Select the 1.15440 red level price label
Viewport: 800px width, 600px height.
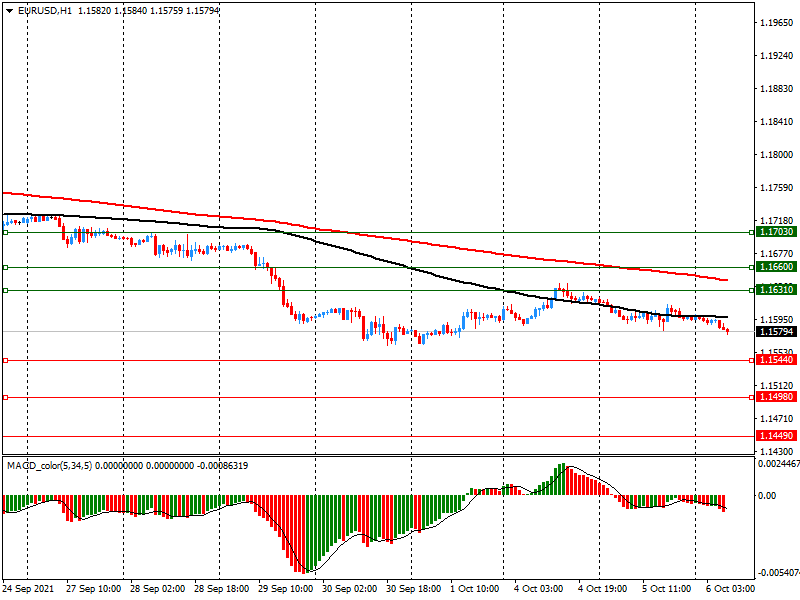776,360
